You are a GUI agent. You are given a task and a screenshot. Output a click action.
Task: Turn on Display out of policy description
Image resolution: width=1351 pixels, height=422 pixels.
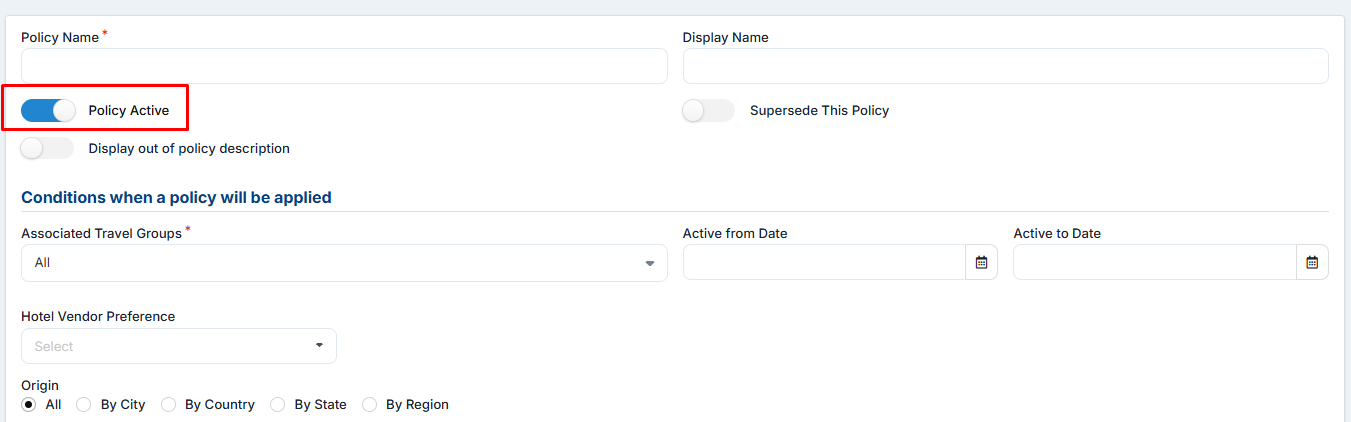(x=47, y=149)
